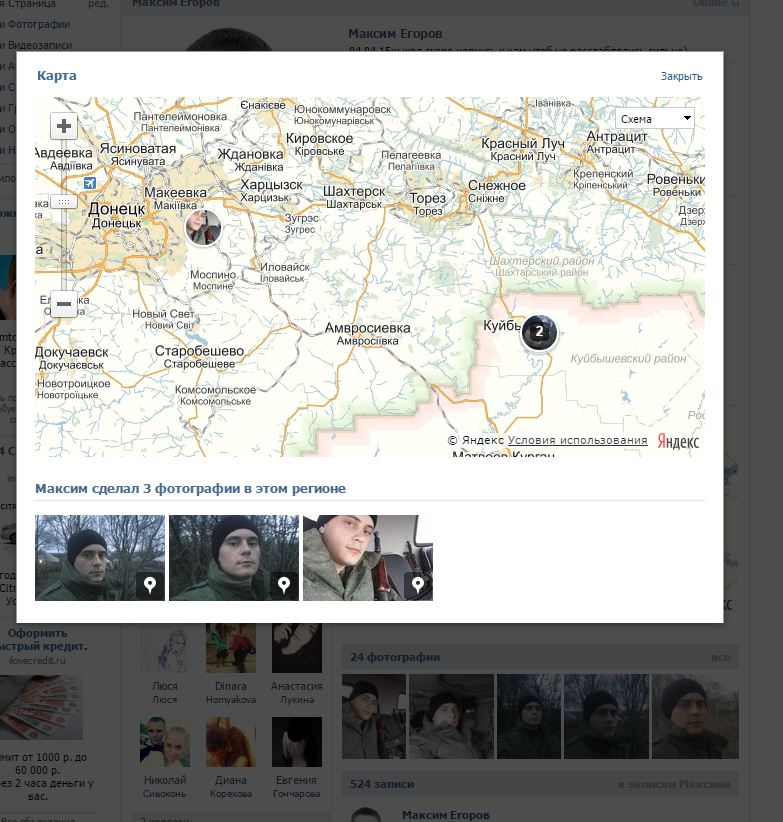The width and height of the screenshot is (783, 822).
Task: Click the Старобешево label on map
Action: (x=199, y=351)
